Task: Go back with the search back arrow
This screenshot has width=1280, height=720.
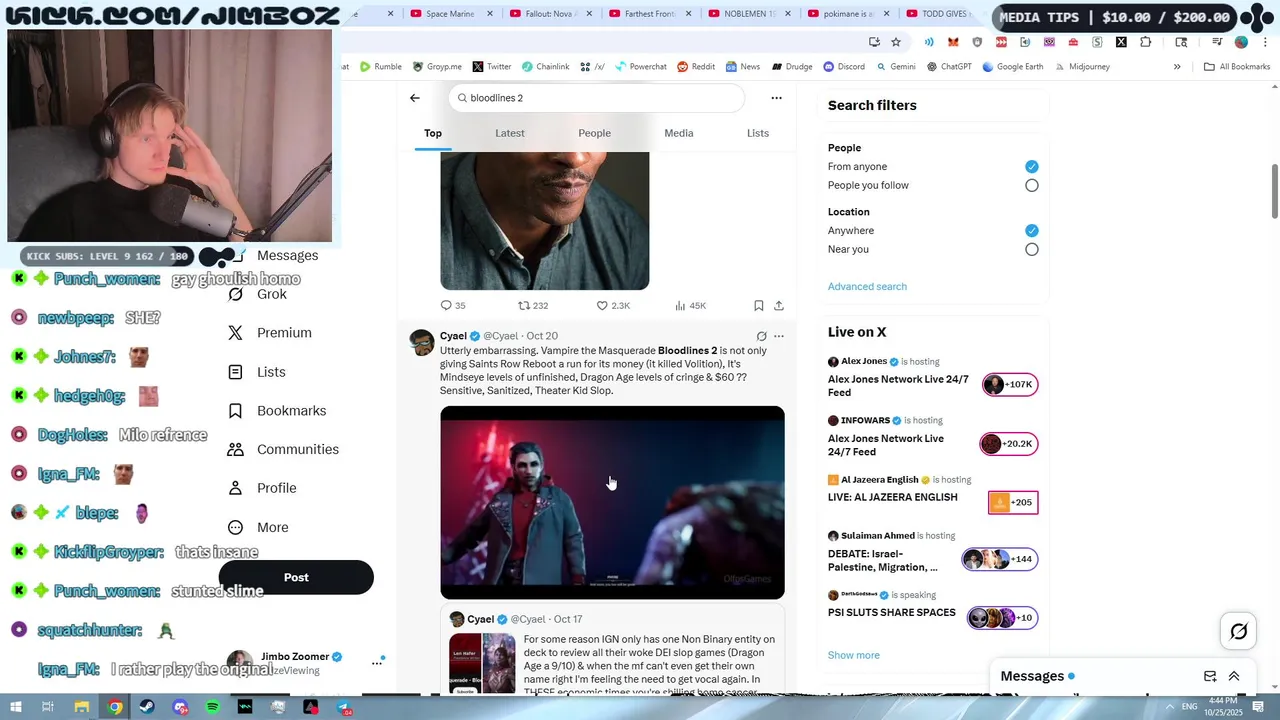Action: pyautogui.click(x=415, y=98)
